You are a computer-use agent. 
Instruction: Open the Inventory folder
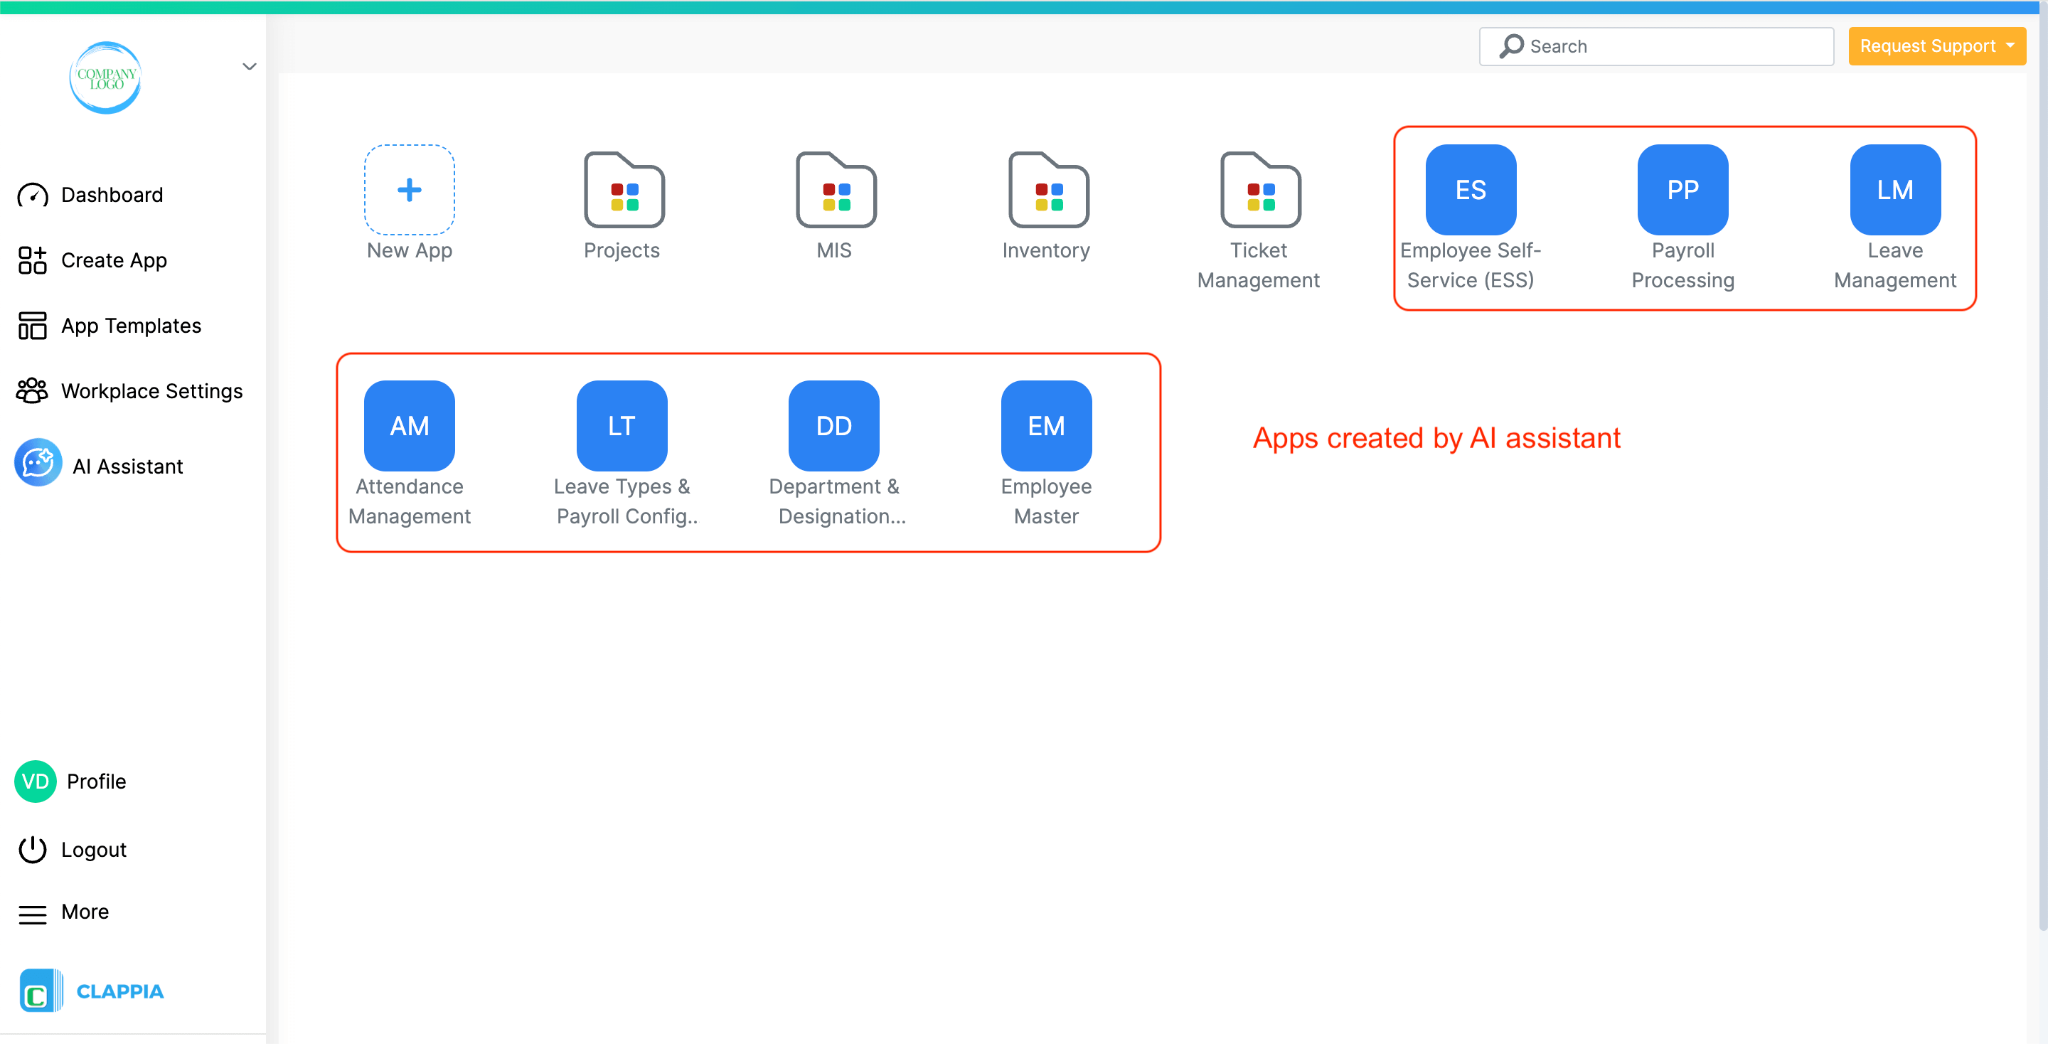(x=1047, y=190)
